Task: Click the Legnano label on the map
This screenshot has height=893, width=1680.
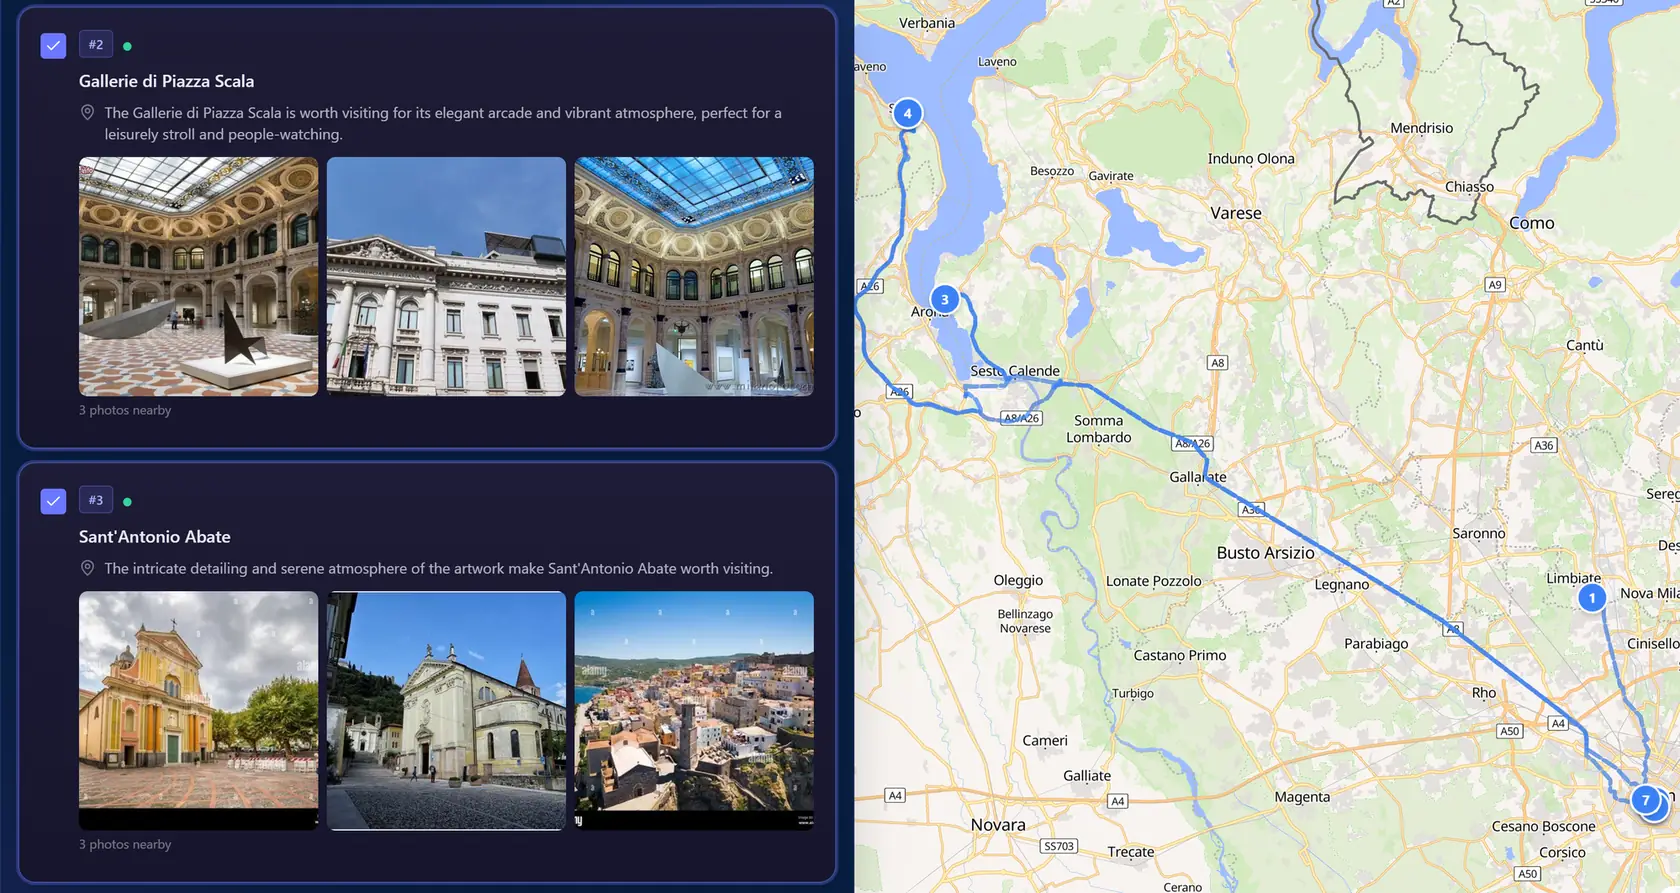Action: coord(1342,585)
